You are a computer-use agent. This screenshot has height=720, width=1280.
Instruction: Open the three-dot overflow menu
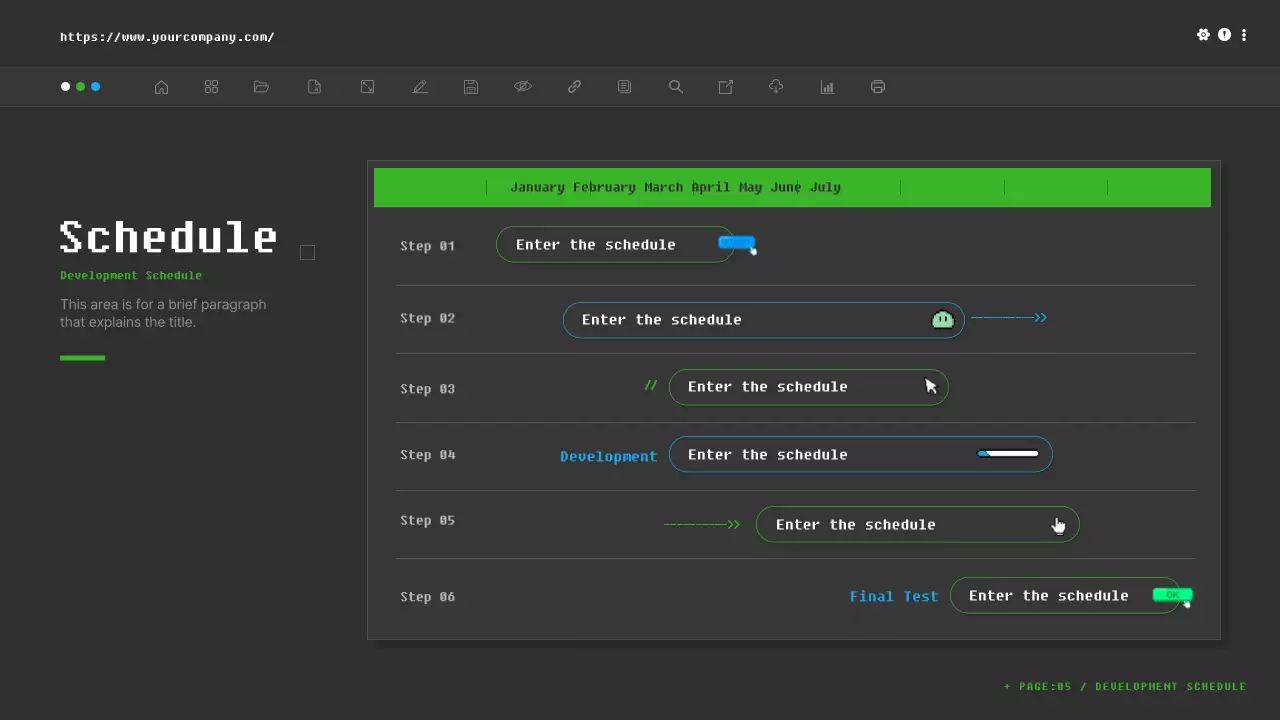tap(1244, 35)
